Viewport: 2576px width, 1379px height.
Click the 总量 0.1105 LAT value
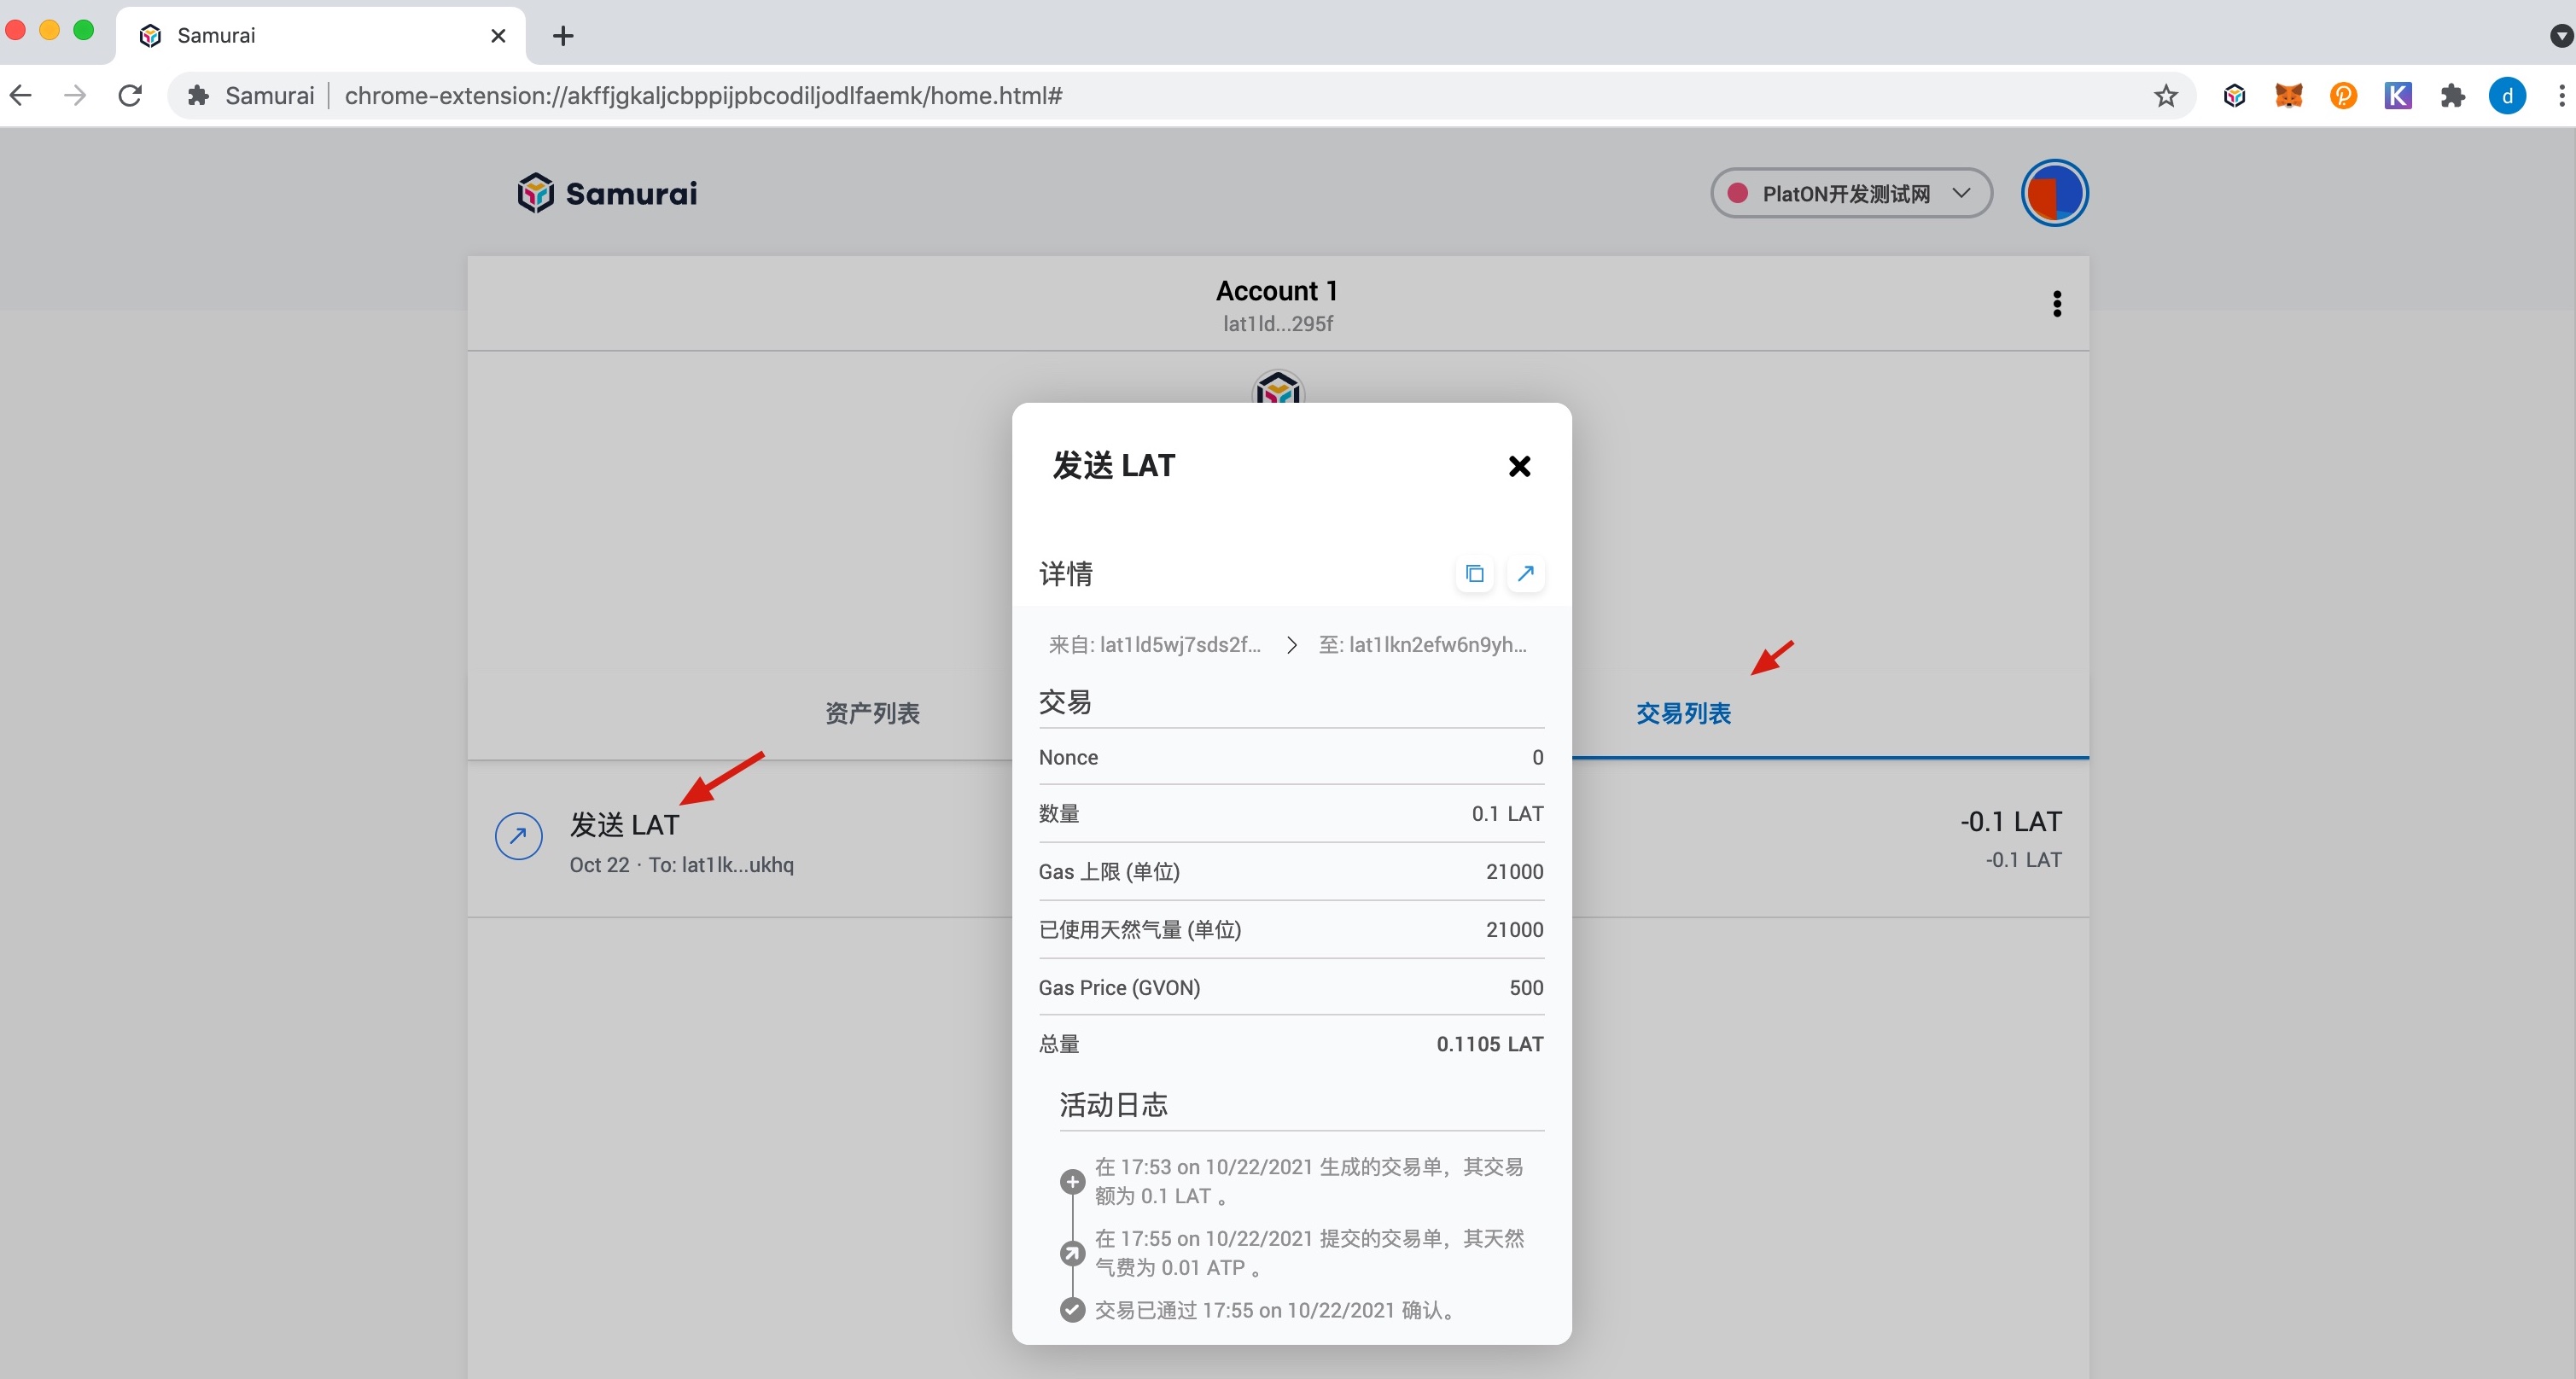[1490, 1044]
